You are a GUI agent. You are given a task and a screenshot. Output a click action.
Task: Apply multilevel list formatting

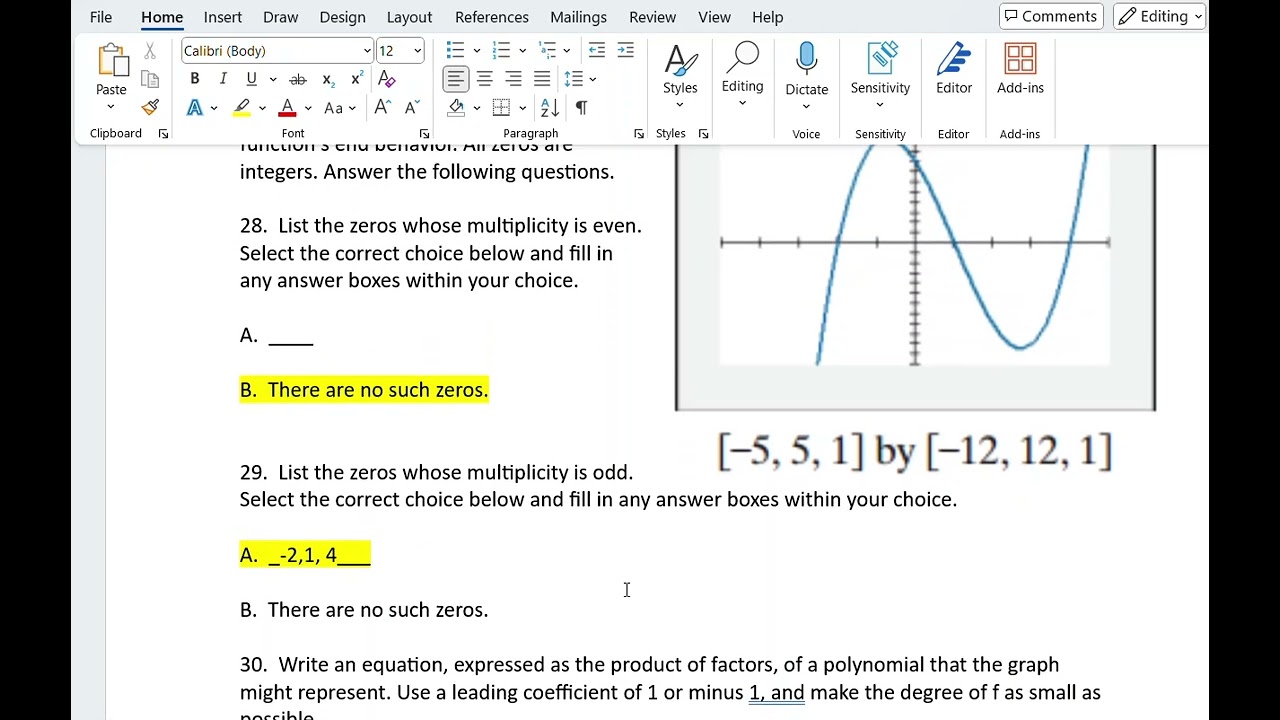(547, 50)
